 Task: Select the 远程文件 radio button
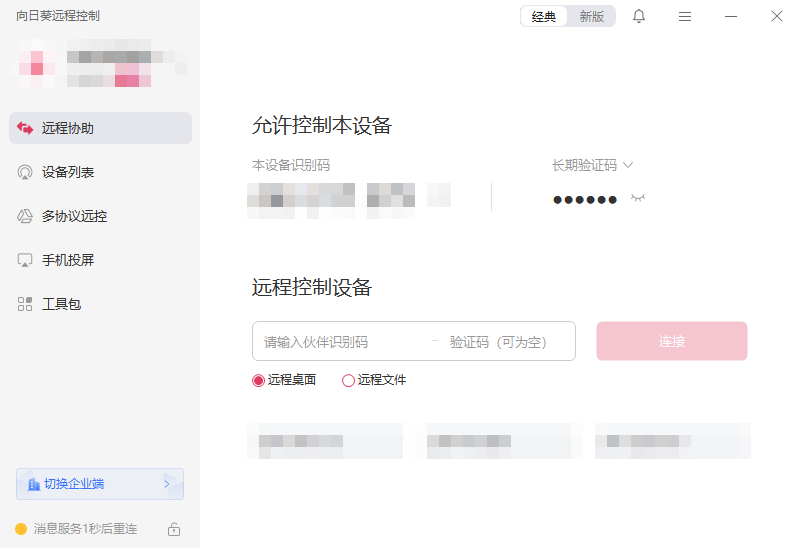pos(348,380)
